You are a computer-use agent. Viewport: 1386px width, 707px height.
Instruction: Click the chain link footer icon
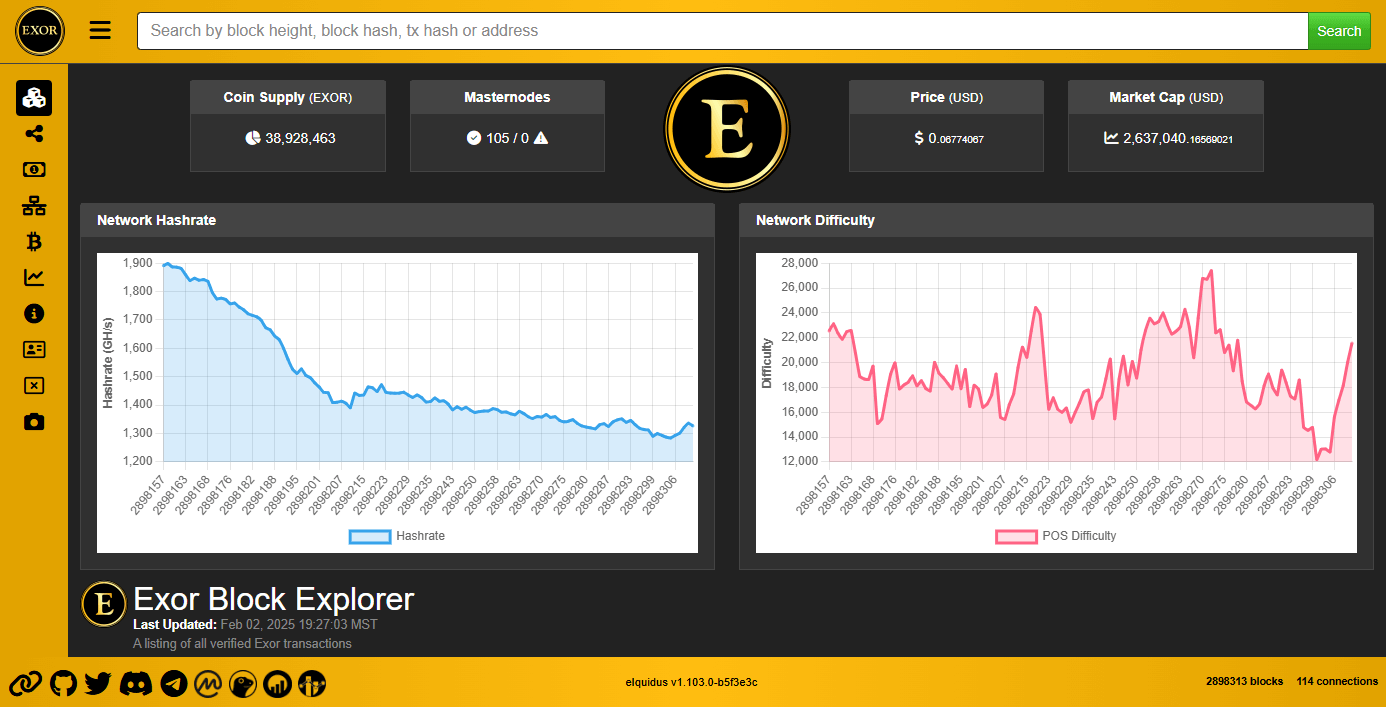[25, 684]
